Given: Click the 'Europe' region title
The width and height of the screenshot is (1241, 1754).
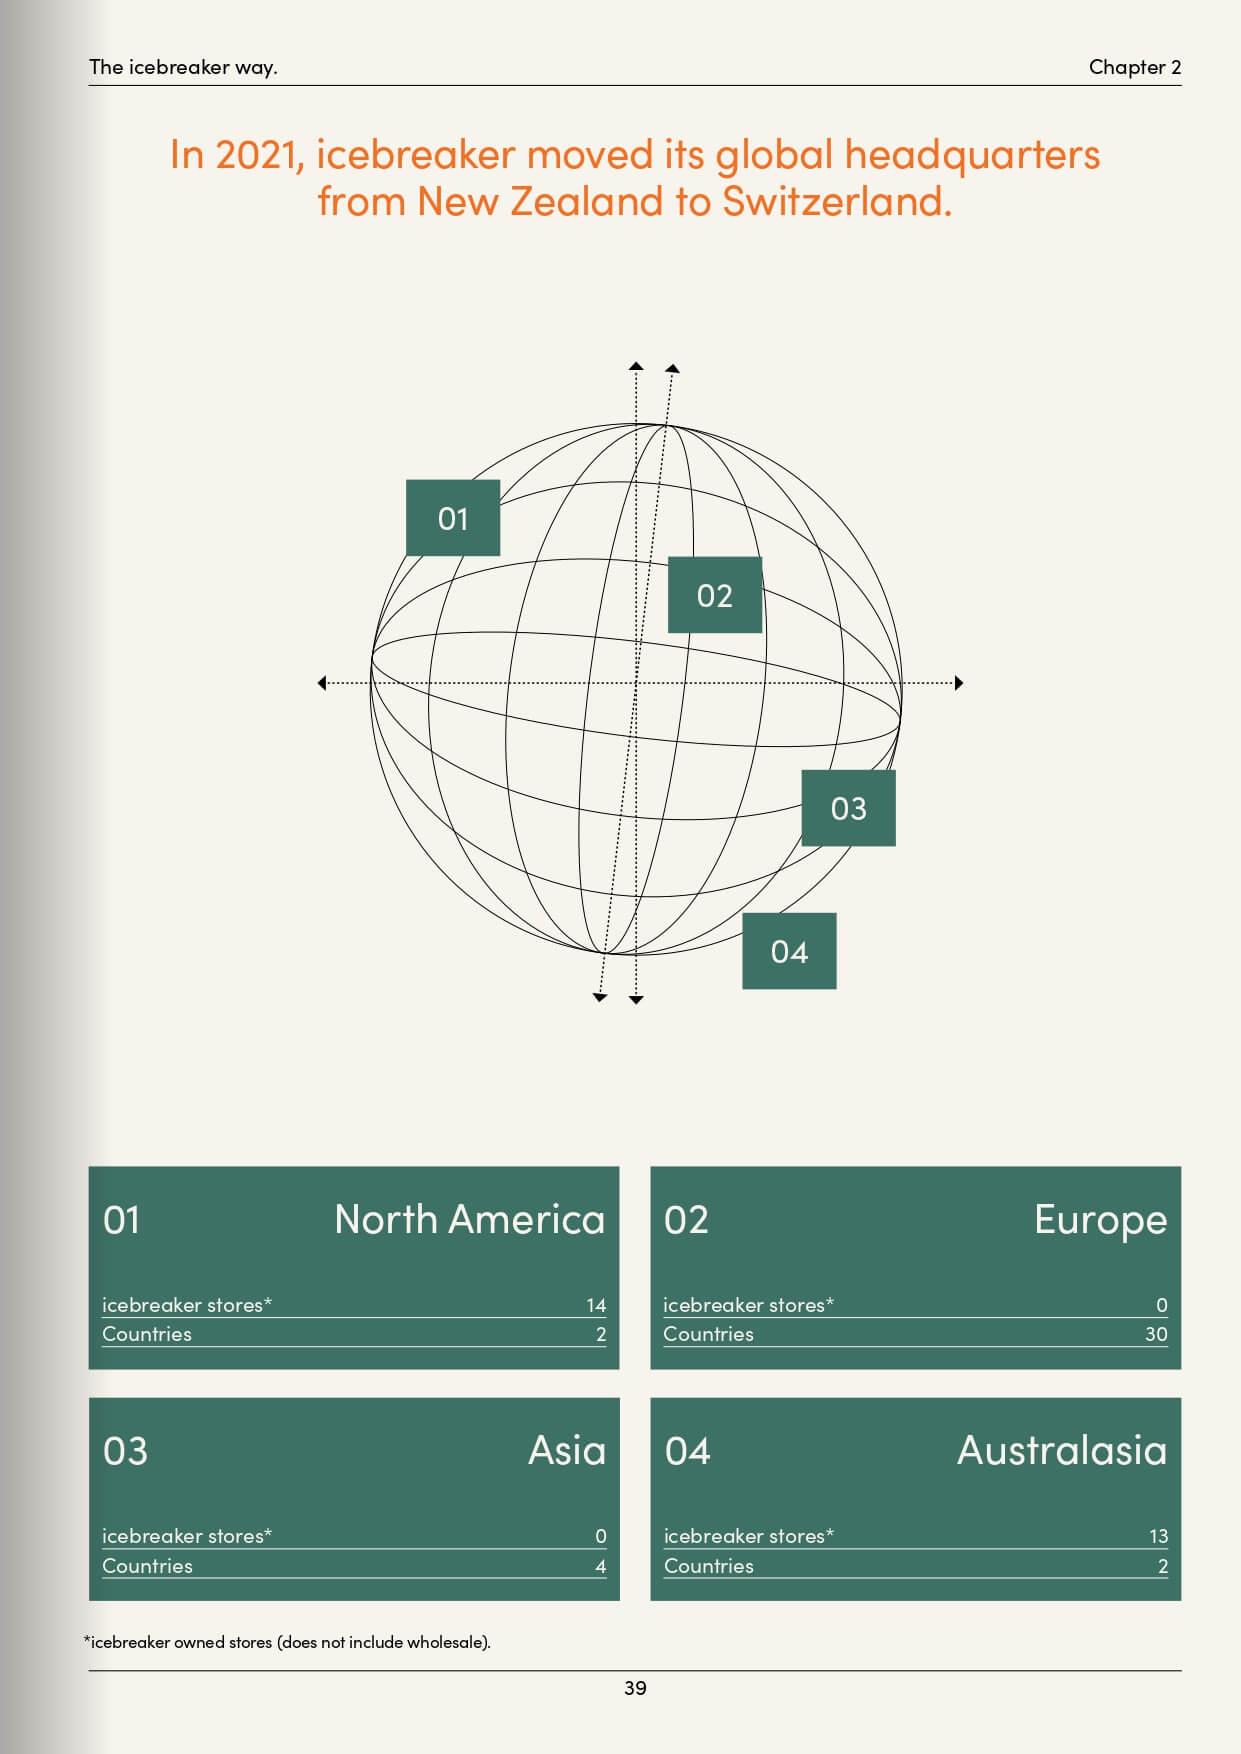Looking at the screenshot, I should click(1101, 1221).
